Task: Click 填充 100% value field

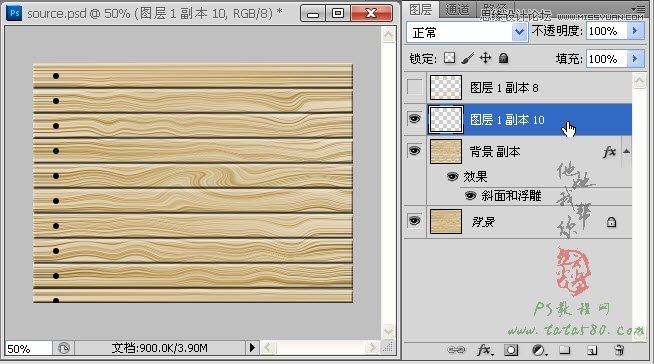Action: pos(607,59)
